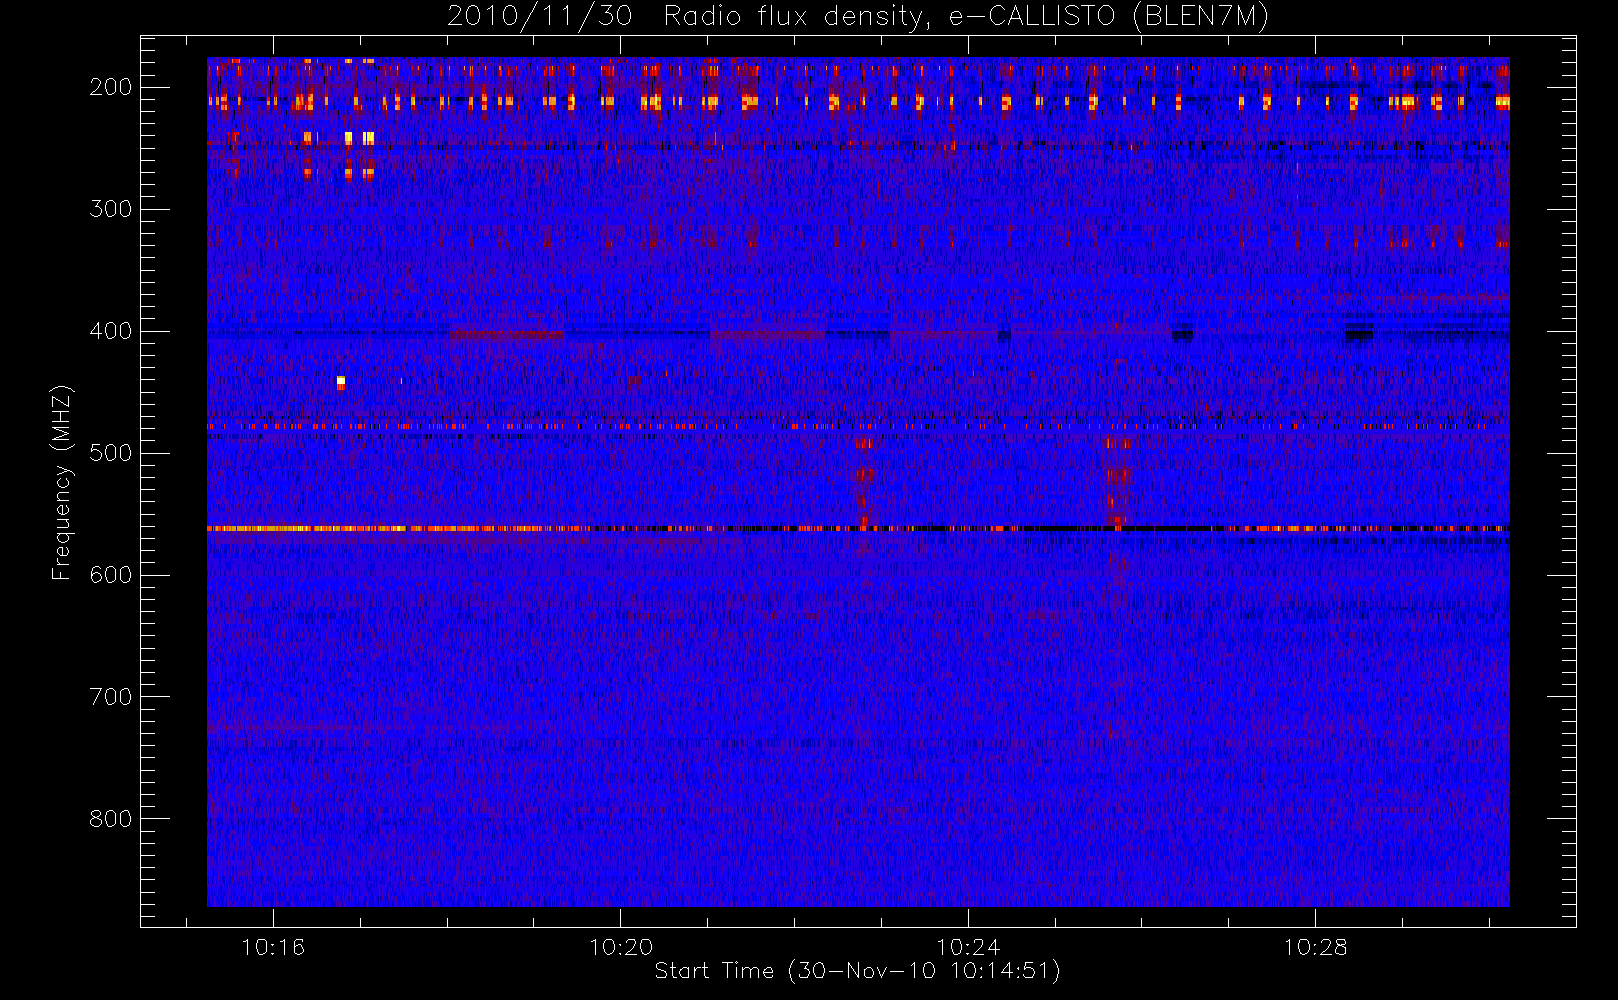Screen dimensions: 1618x1000
Task: Click the 200 frequency tick label
Action: (111, 87)
